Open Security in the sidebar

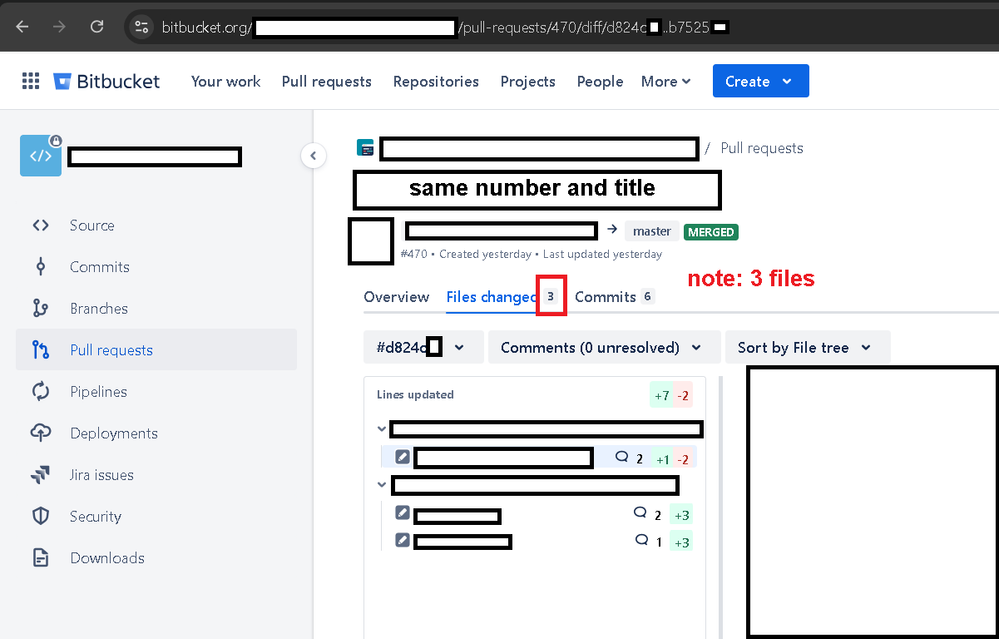coord(156,516)
